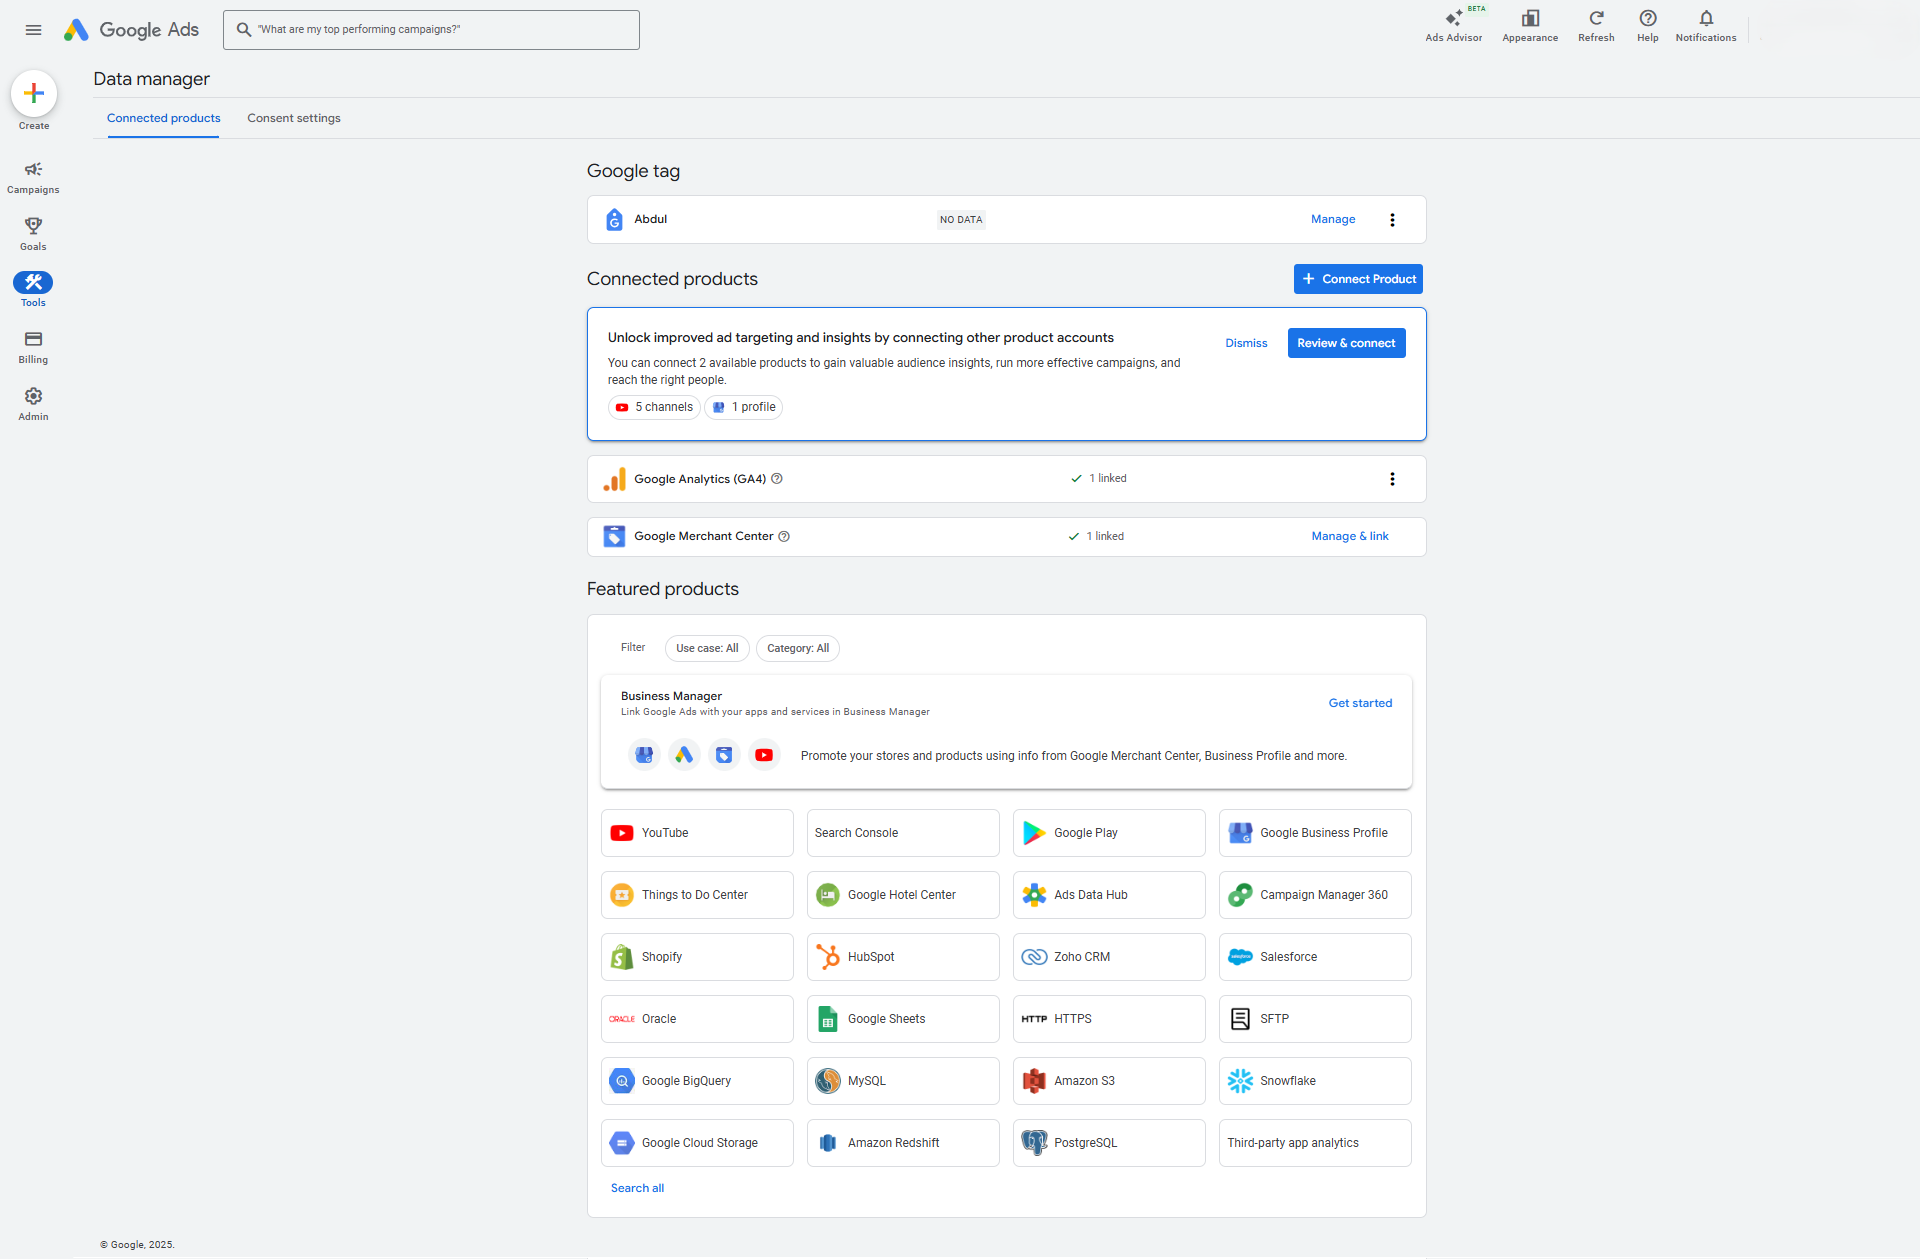This screenshot has width=1920, height=1259.
Task: Open Notifications bell
Action: tap(1706, 26)
